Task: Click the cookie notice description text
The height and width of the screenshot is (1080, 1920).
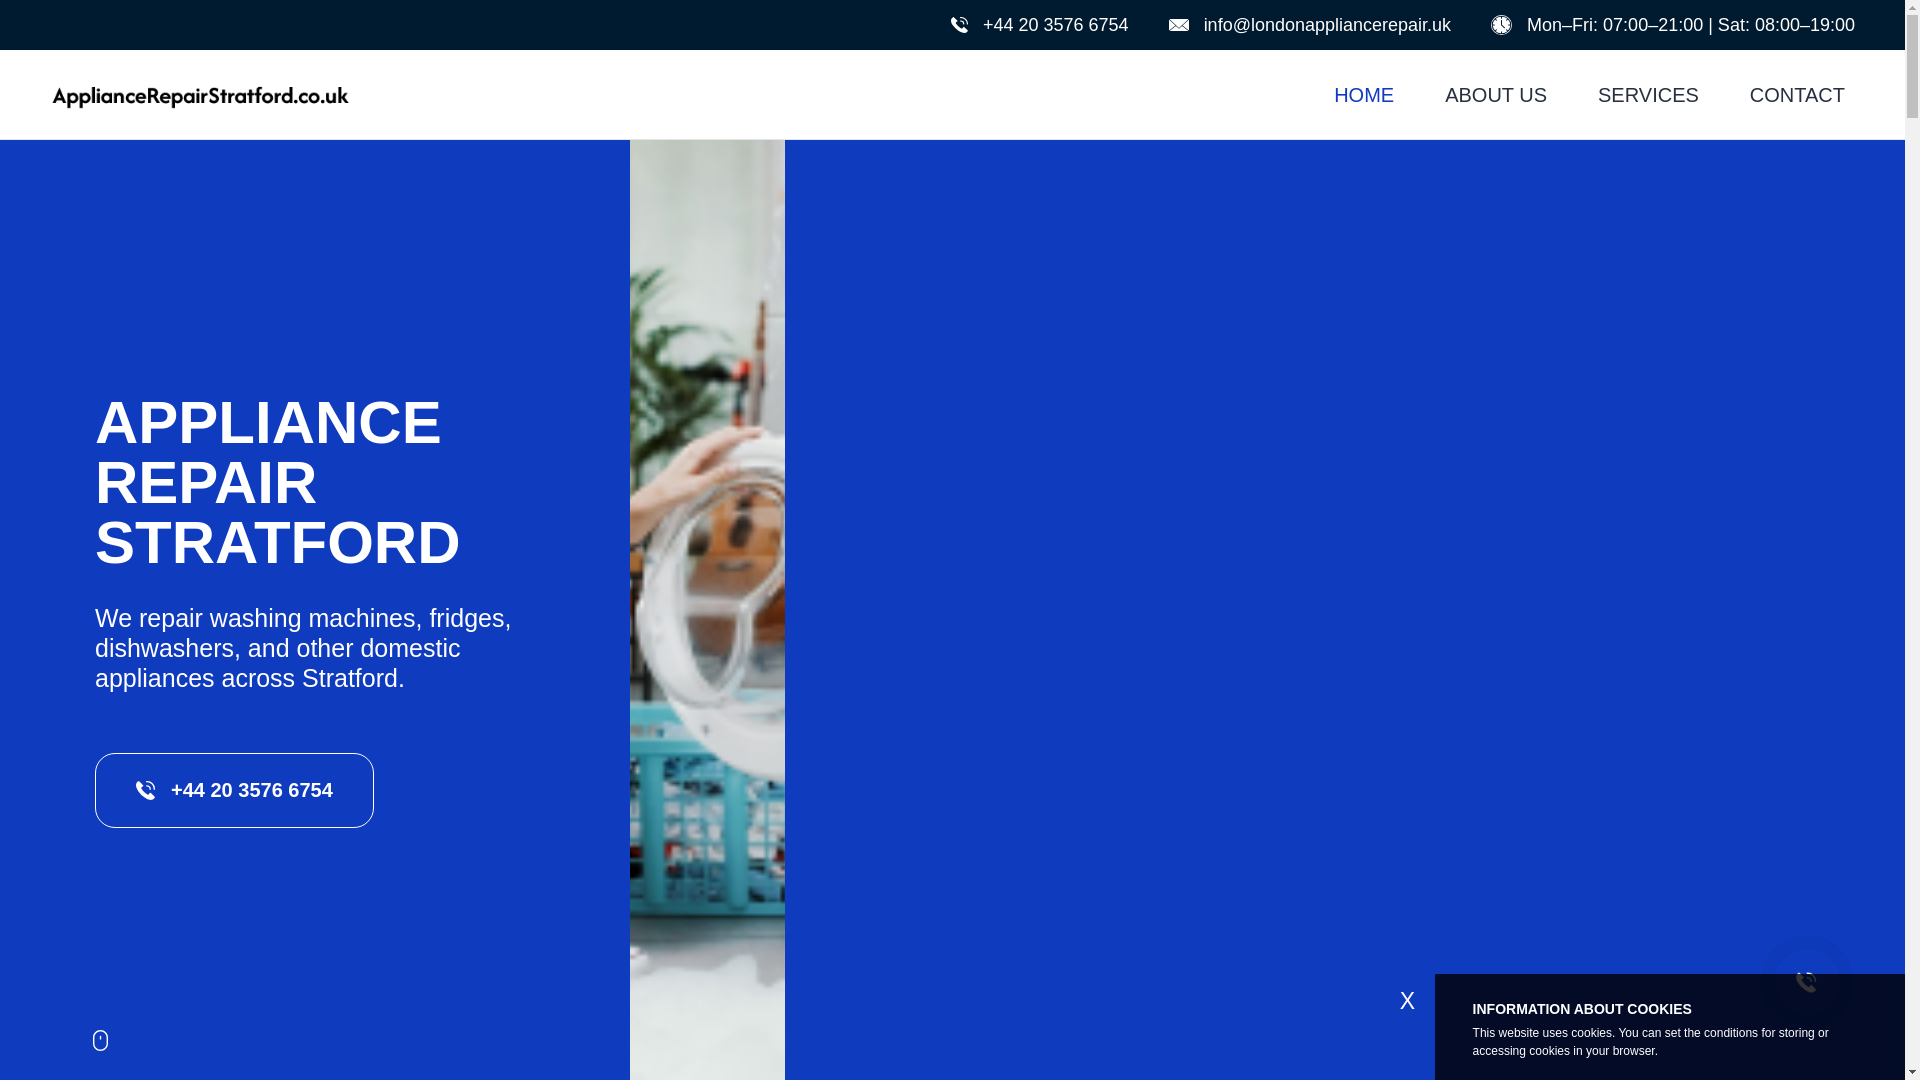Action: coord(1650,1042)
